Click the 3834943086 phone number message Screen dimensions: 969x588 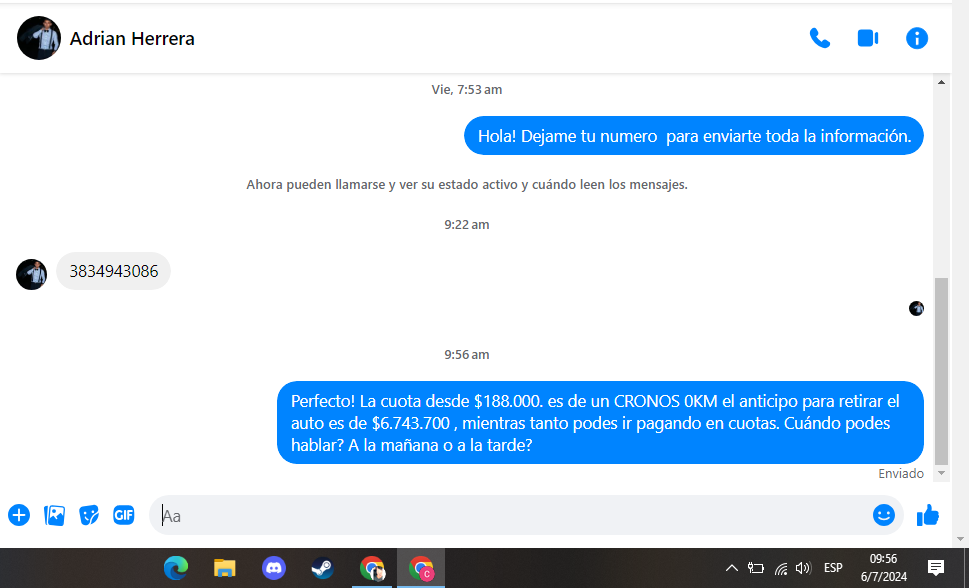click(x=113, y=272)
